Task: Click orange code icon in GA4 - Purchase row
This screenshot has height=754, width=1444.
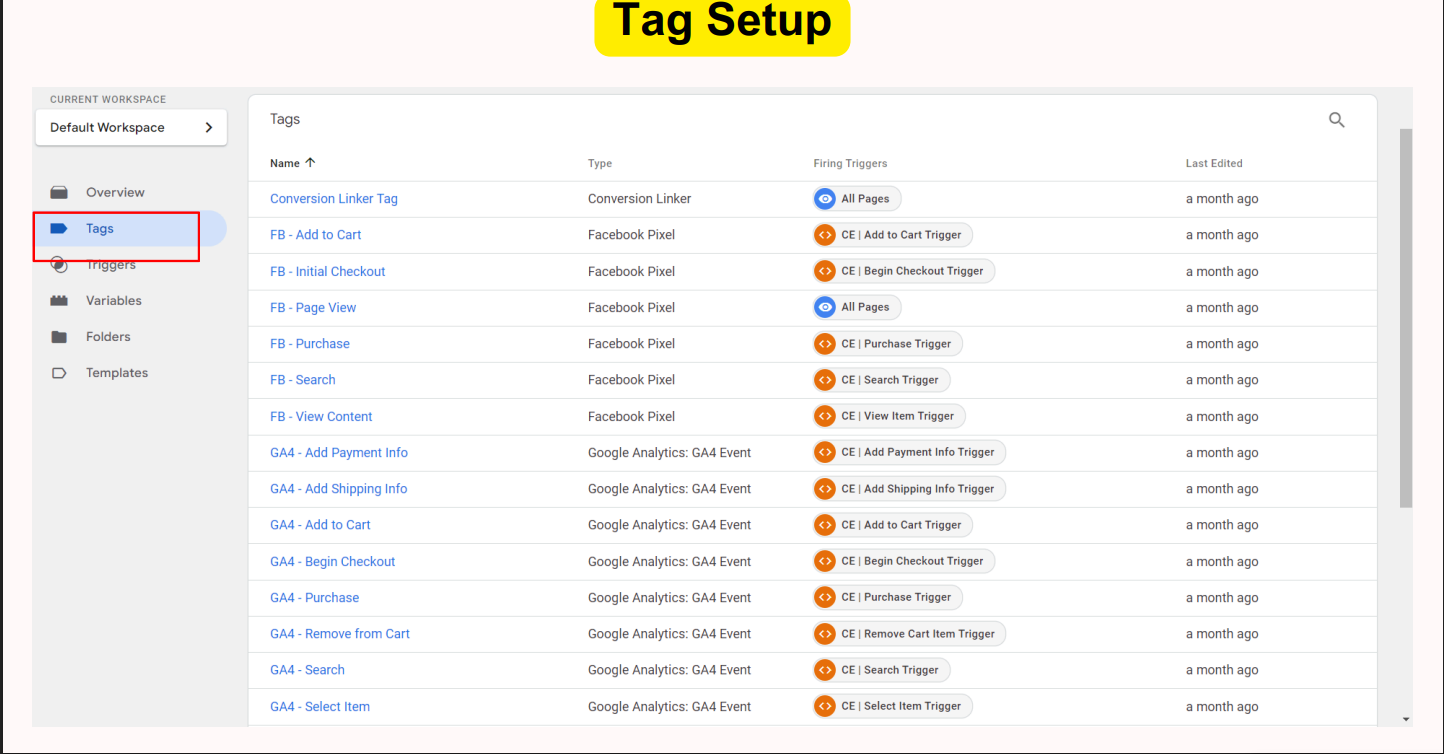Action: 825,597
